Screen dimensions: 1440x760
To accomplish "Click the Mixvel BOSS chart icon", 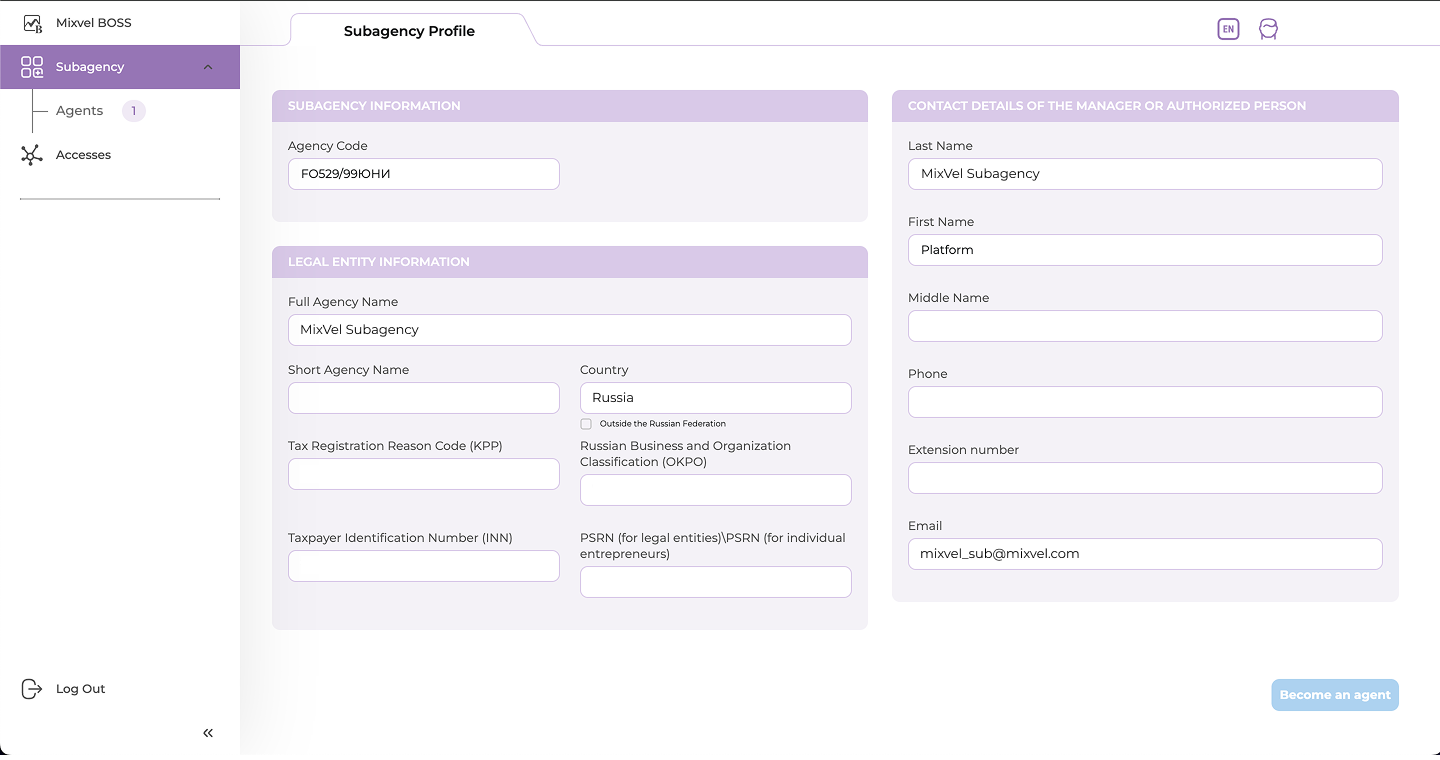I will click(32, 23).
